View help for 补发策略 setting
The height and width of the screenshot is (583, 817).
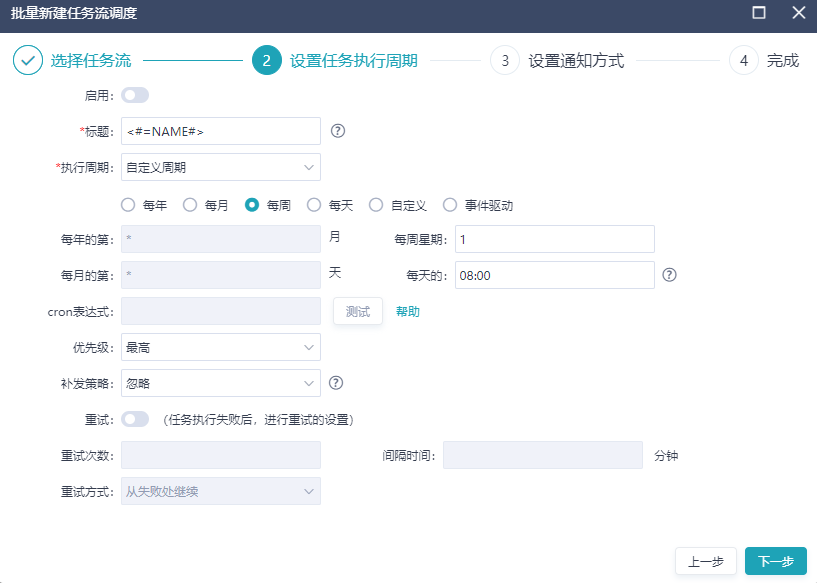pos(337,383)
